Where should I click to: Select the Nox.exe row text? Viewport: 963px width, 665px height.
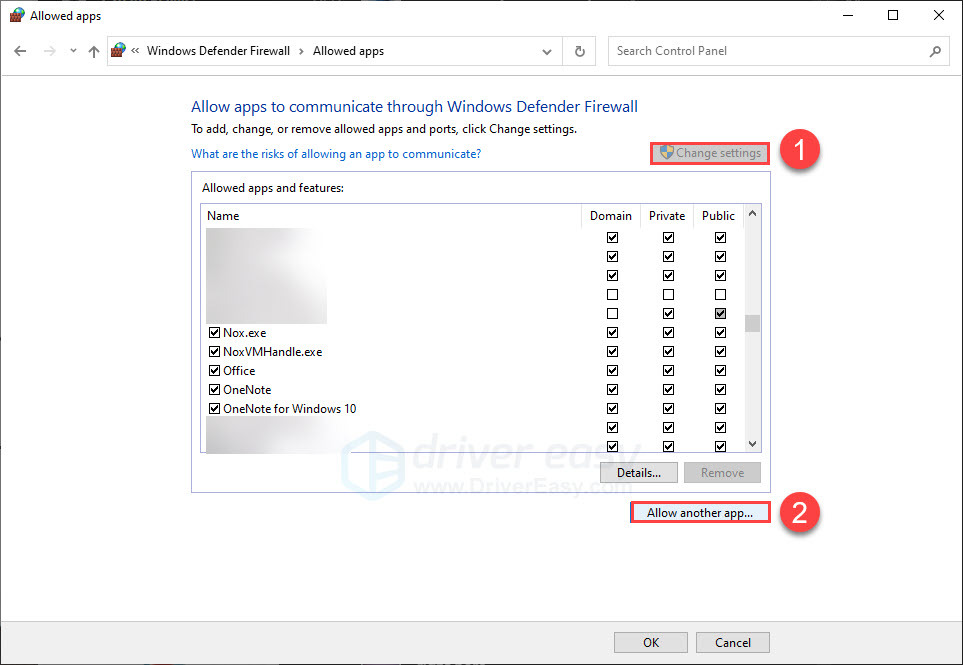point(244,333)
